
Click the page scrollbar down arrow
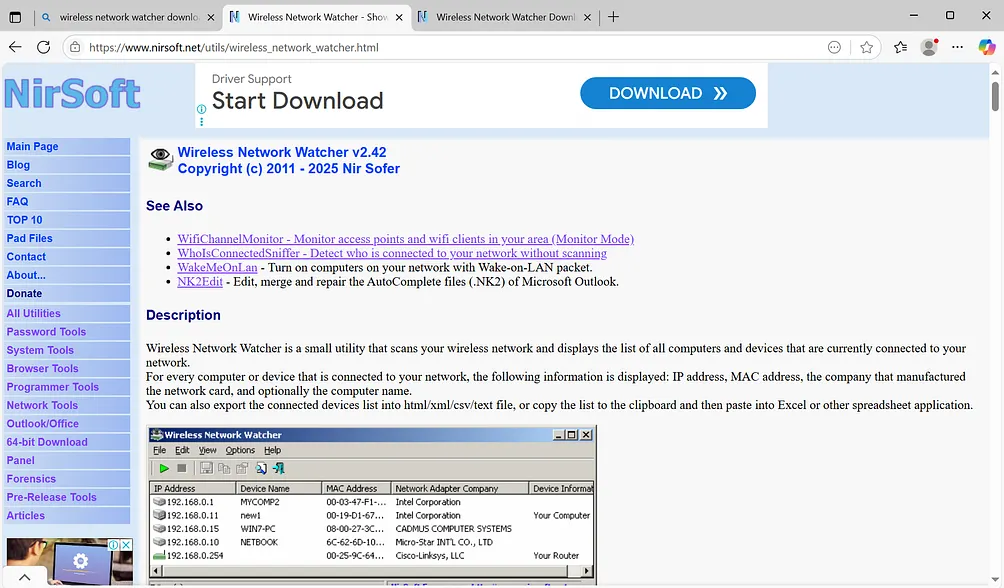tap(995, 580)
